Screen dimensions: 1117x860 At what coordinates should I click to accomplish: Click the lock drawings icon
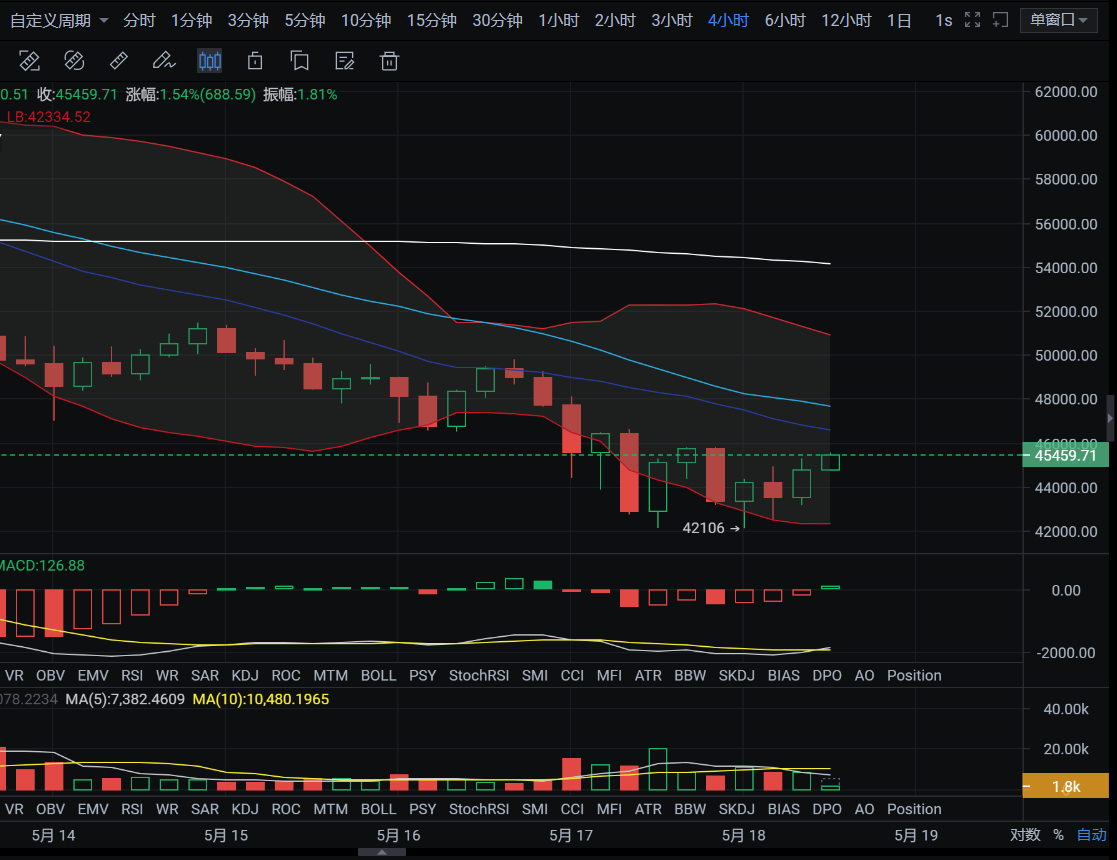[x=254, y=61]
